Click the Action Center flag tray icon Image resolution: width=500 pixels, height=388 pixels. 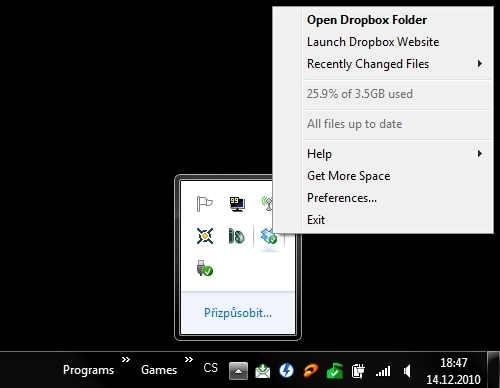[x=204, y=203]
